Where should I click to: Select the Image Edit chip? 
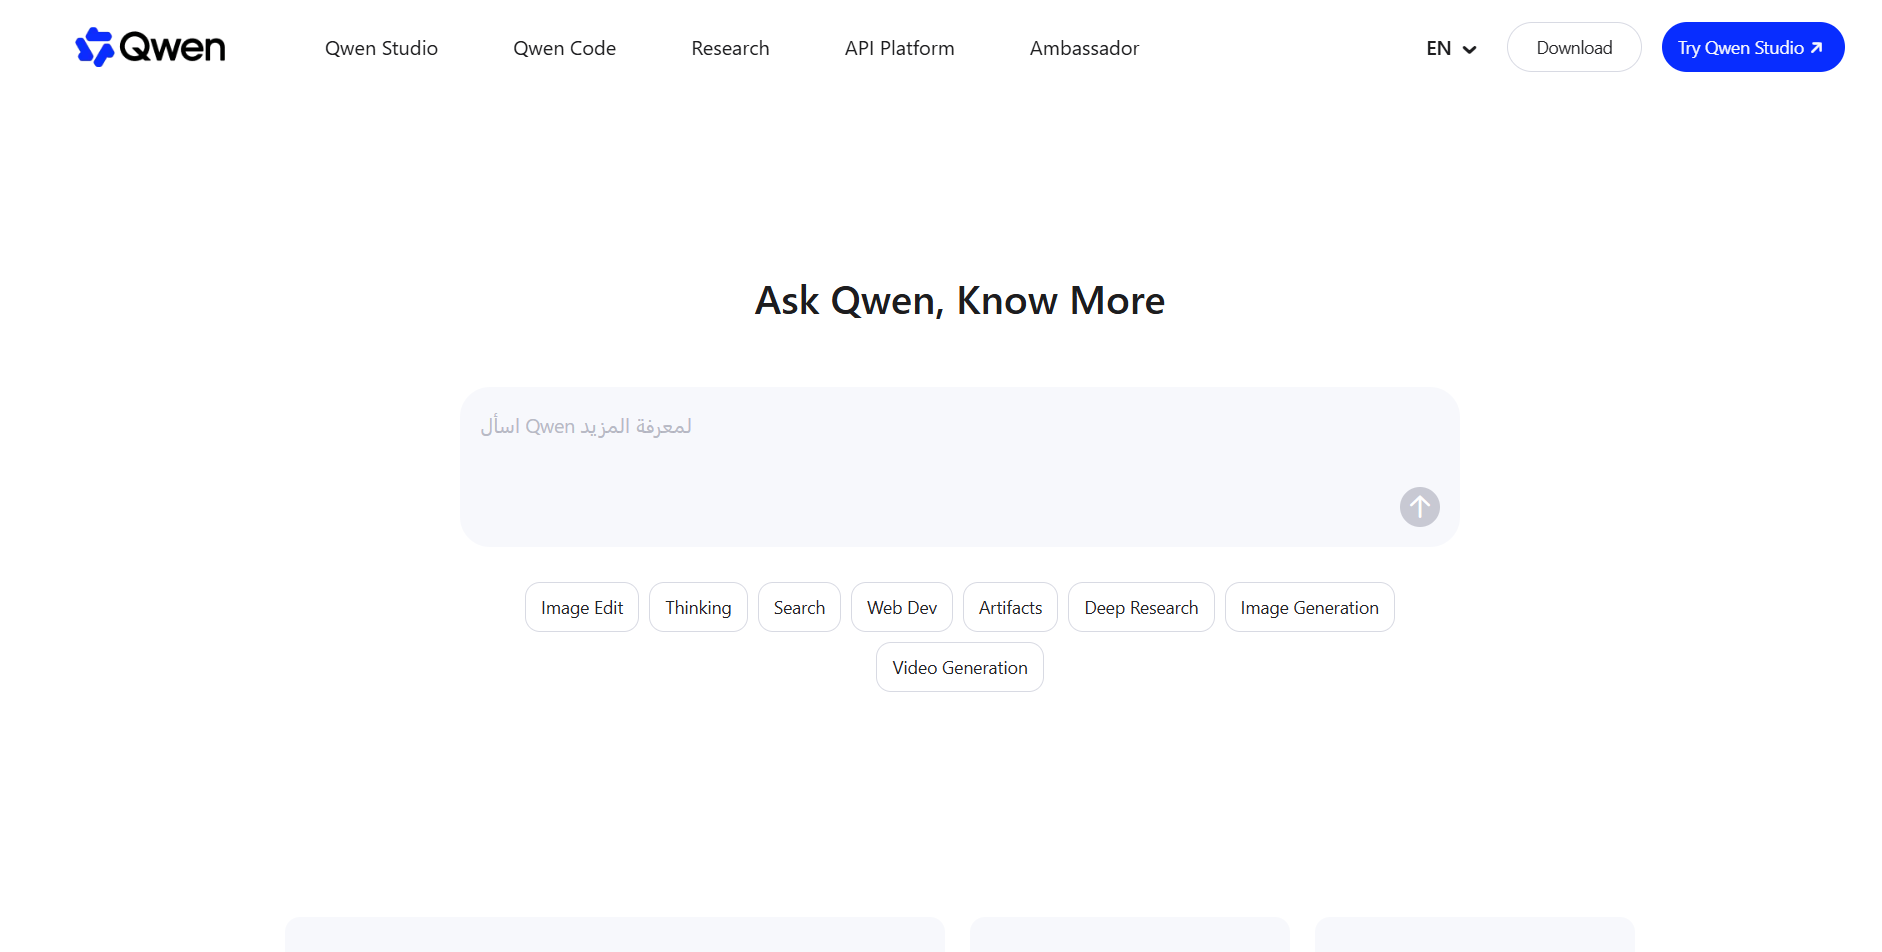point(582,607)
